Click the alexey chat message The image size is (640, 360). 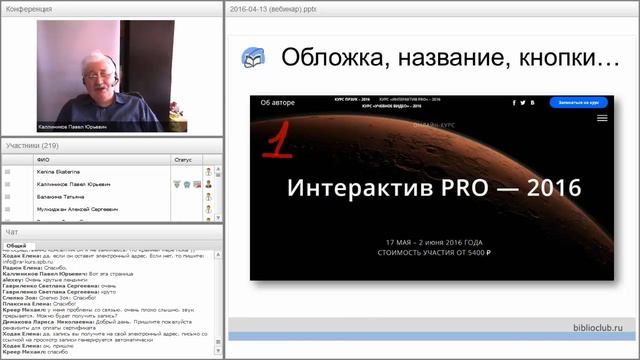tap(45, 280)
